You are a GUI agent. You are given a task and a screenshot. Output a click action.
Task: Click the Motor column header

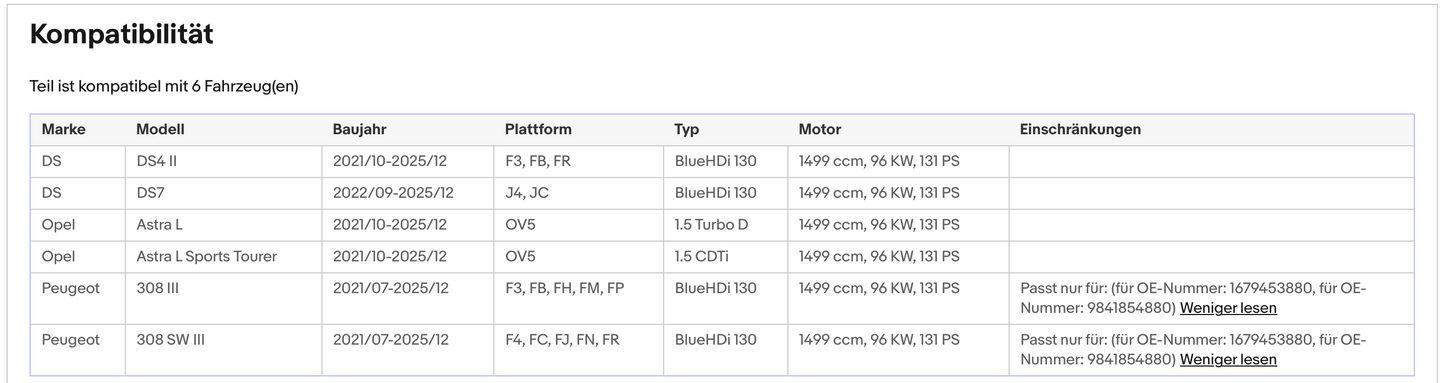[x=820, y=130]
